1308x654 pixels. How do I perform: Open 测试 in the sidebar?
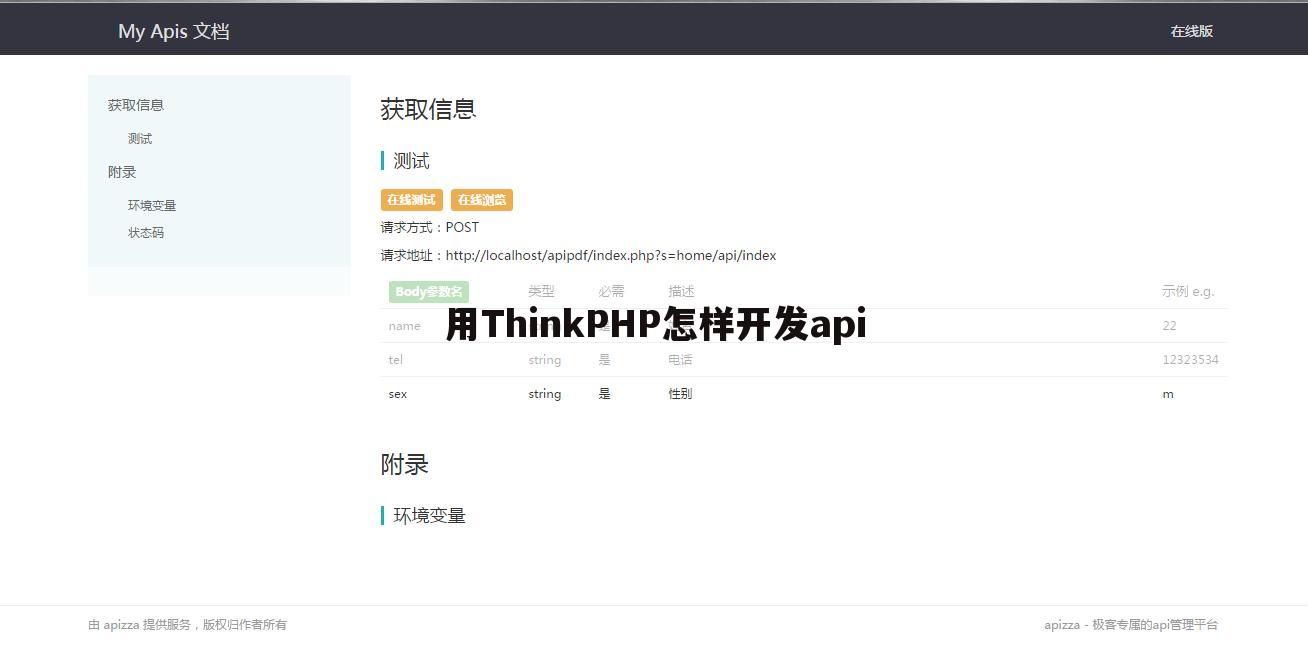coord(140,139)
